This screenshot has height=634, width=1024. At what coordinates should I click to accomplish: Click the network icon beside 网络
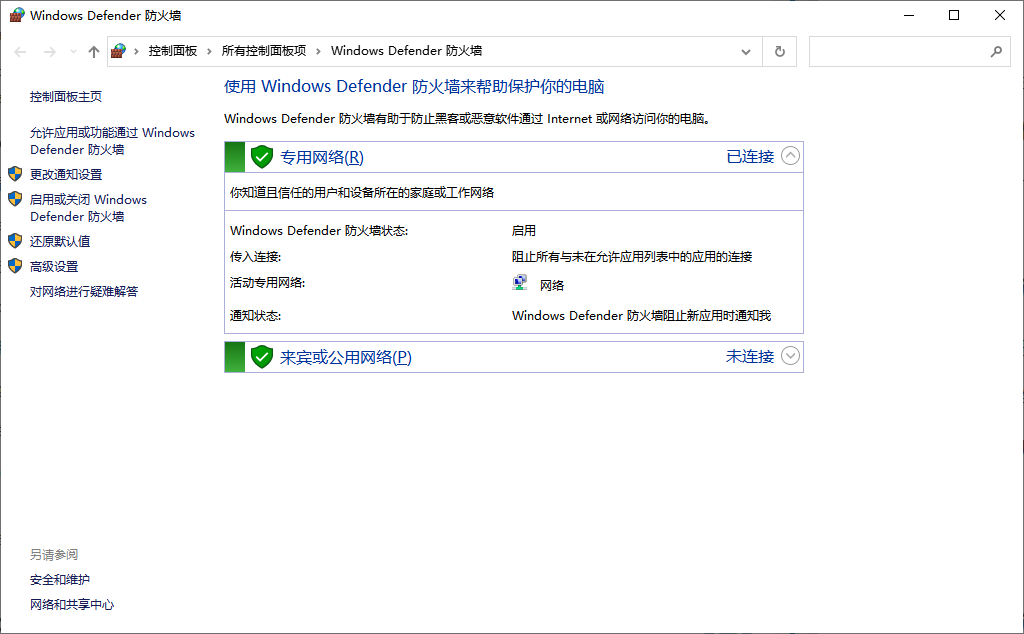(x=520, y=284)
